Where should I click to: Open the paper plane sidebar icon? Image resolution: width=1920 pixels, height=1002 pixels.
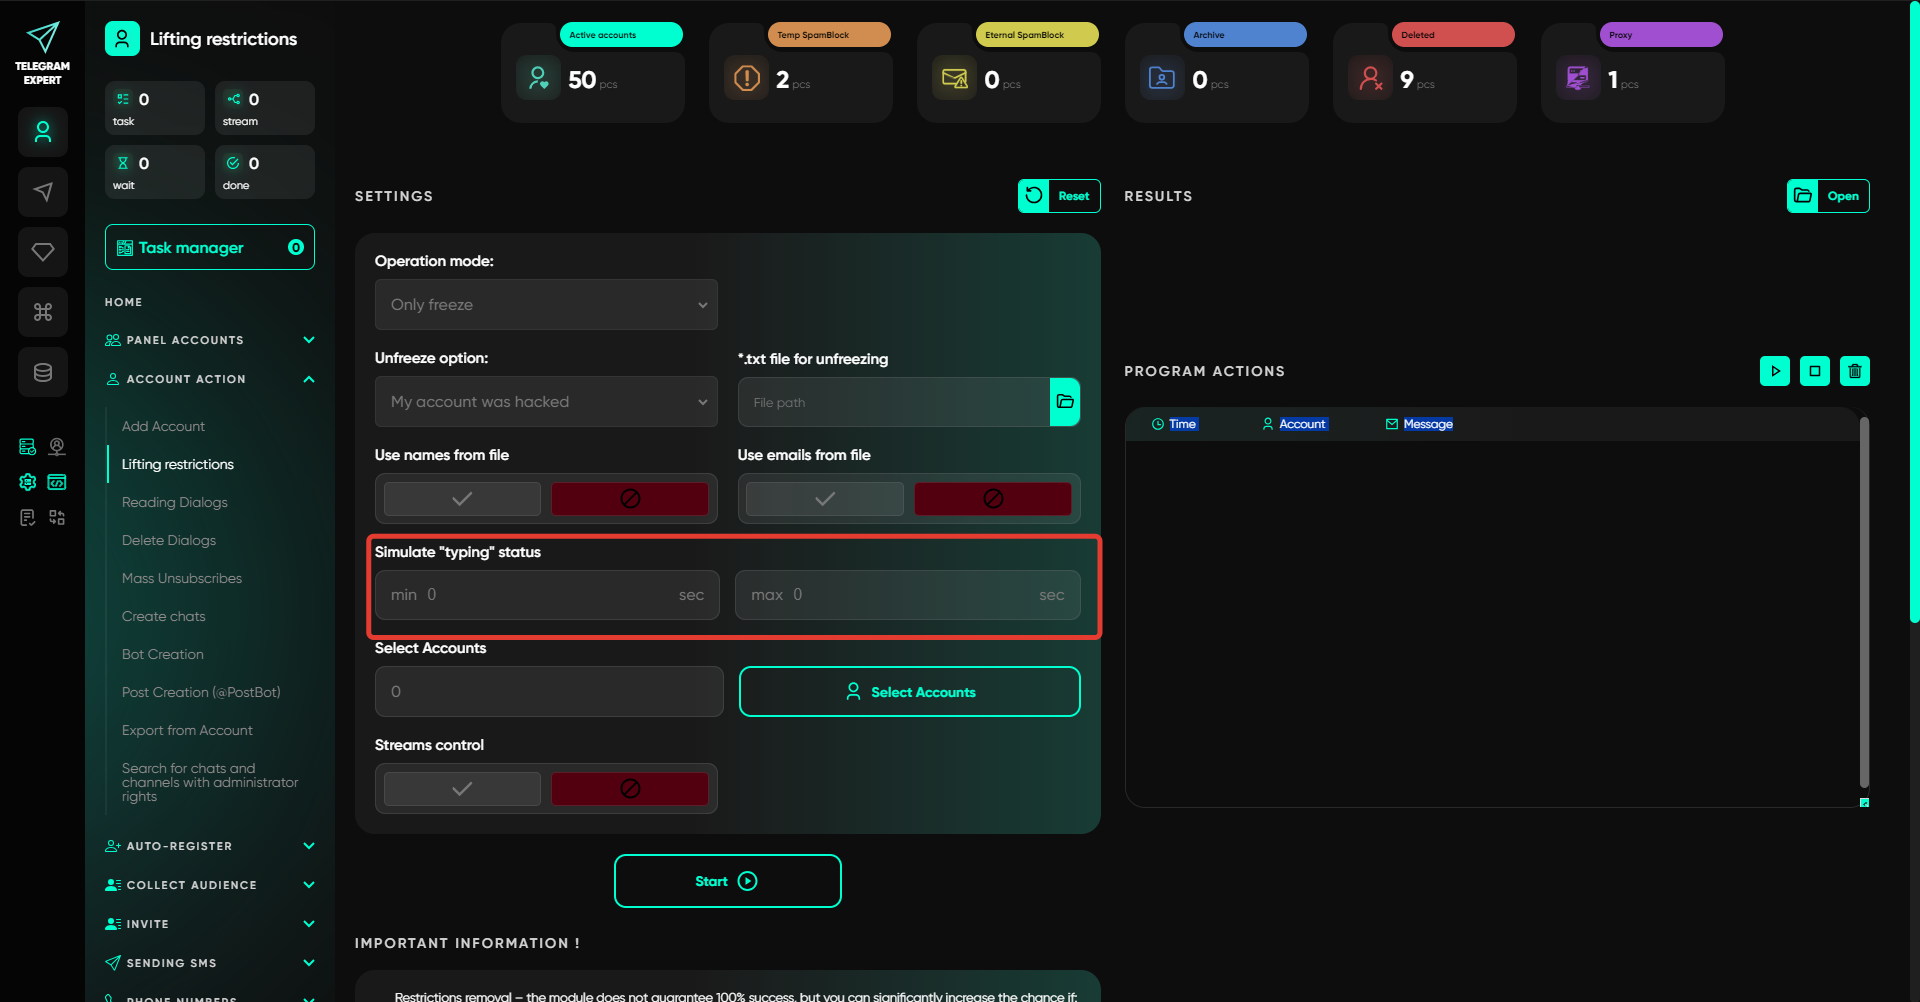[x=43, y=192]
